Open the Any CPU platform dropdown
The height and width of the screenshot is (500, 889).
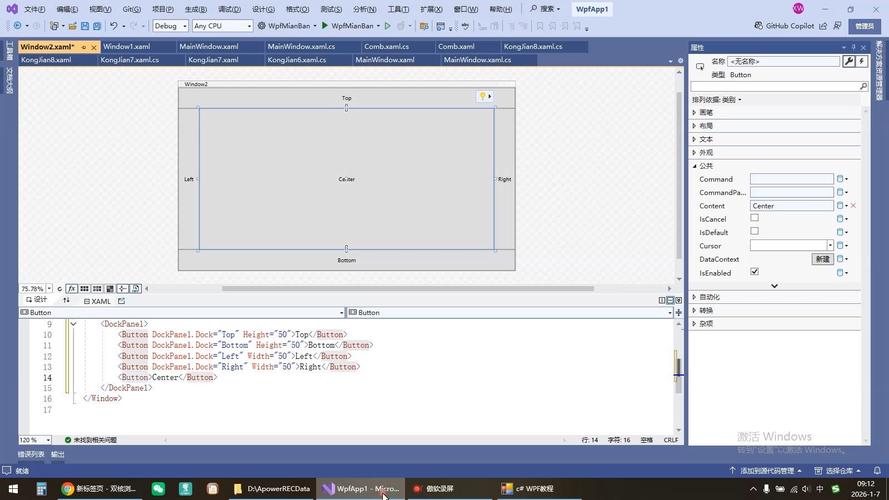(x=222, y=26)
